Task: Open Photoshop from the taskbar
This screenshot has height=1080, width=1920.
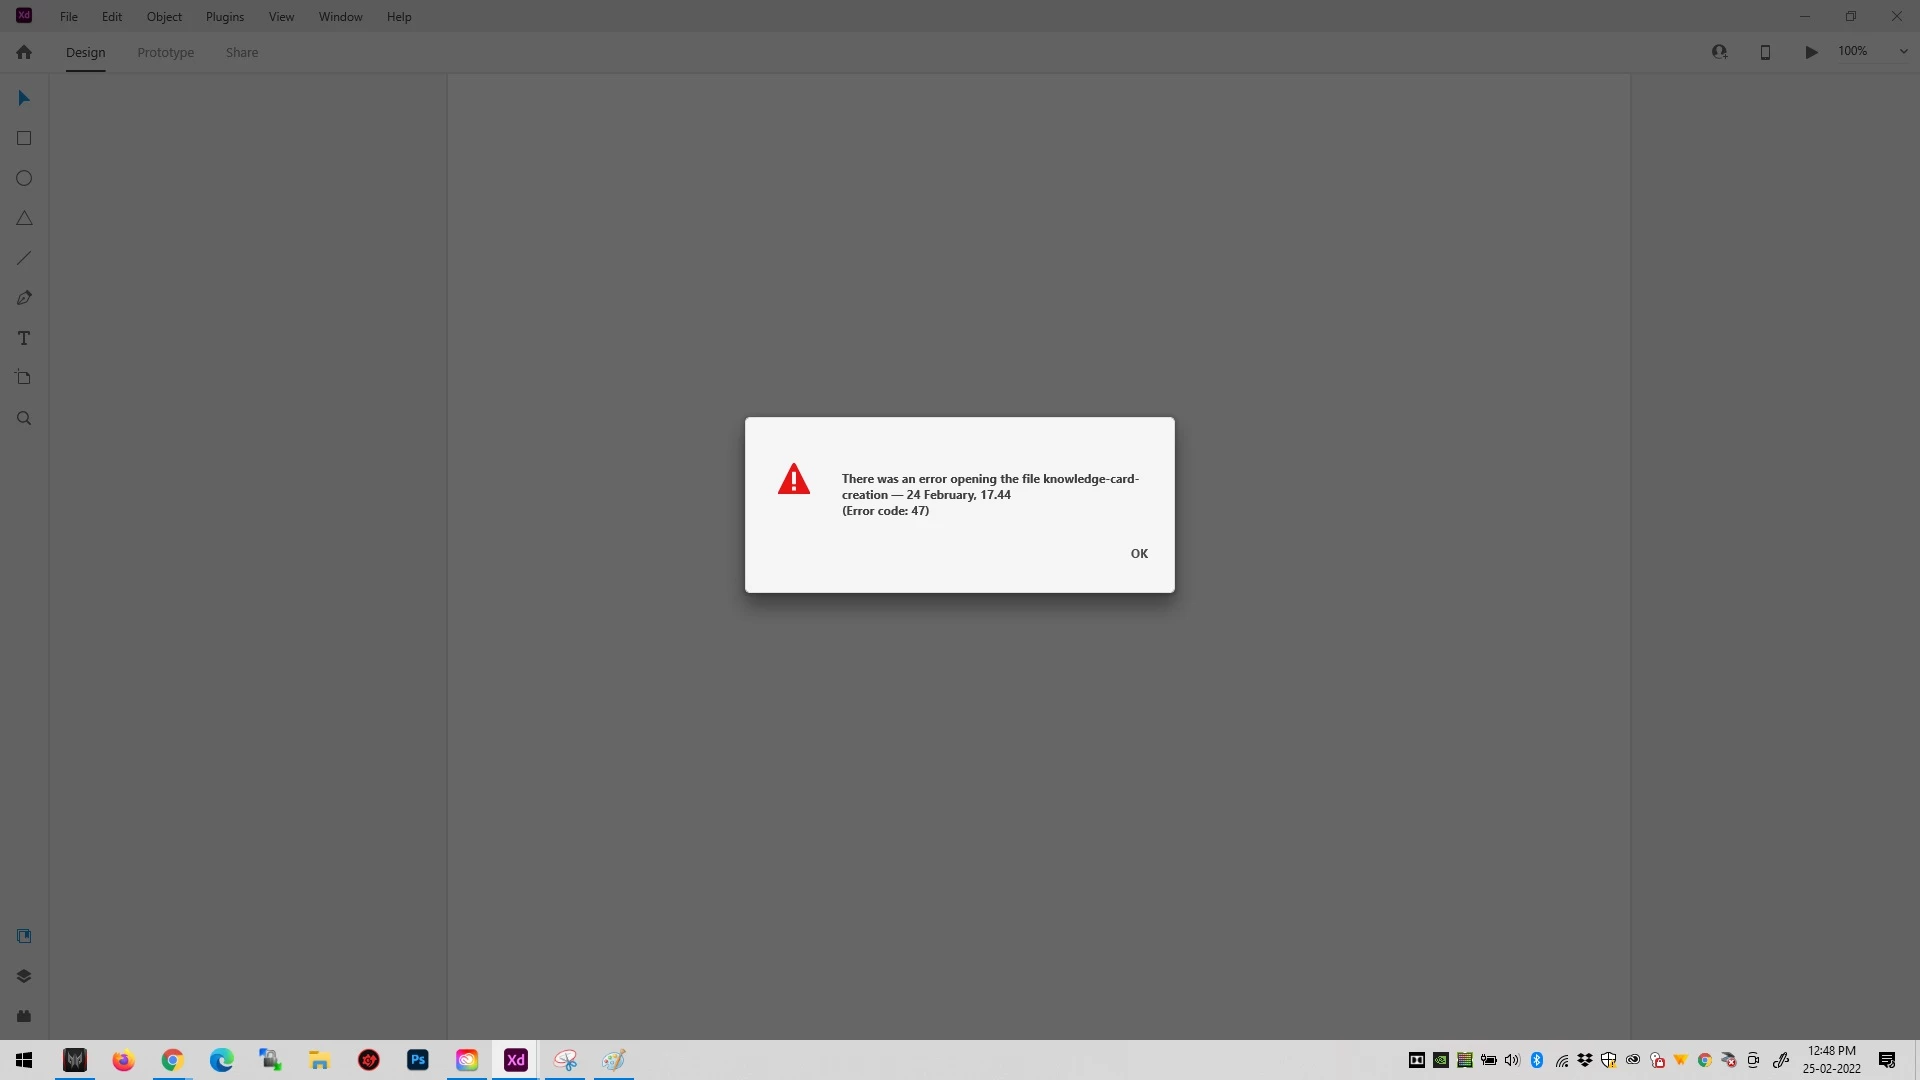Action: (418, 1060)
